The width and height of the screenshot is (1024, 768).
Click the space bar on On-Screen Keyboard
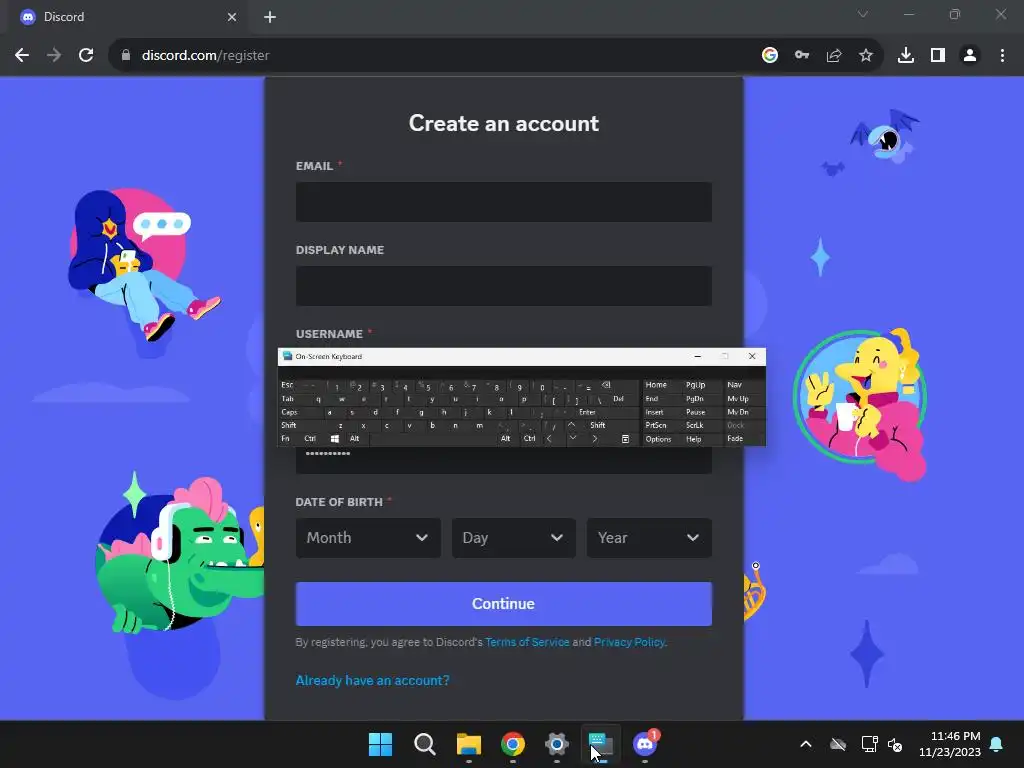click(432, 439)
